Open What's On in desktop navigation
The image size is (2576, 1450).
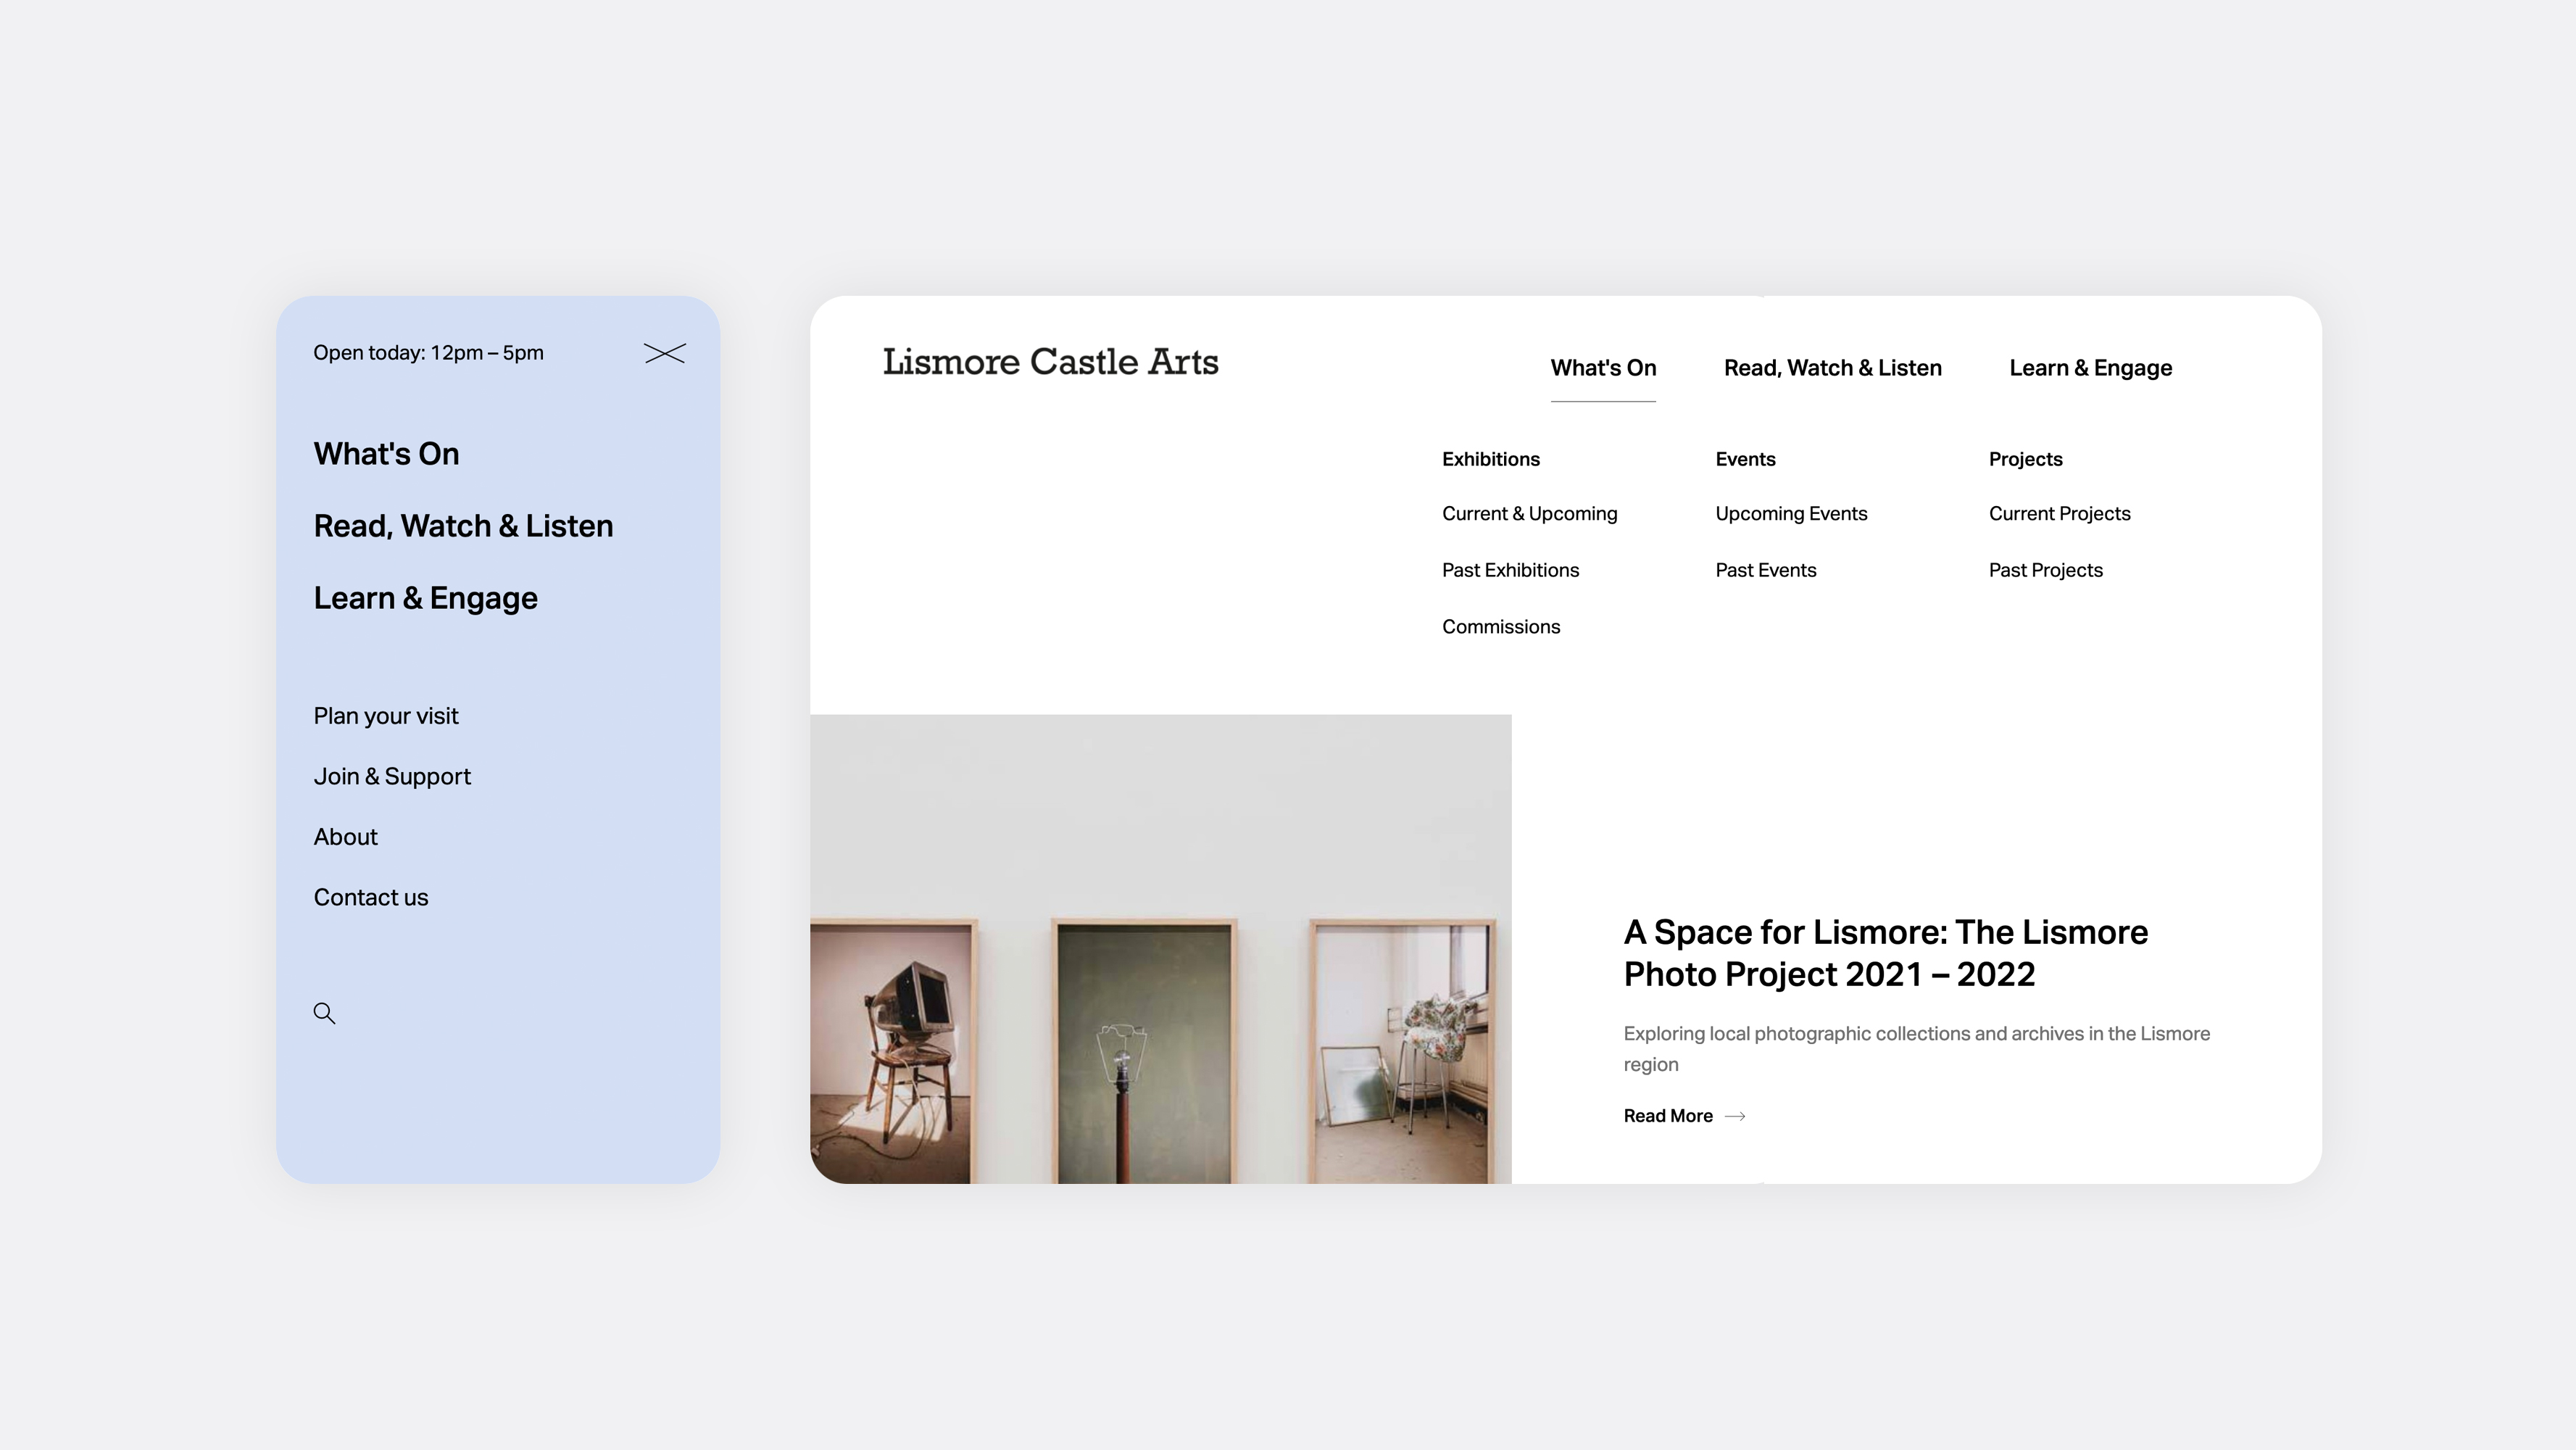[1602, 368]
